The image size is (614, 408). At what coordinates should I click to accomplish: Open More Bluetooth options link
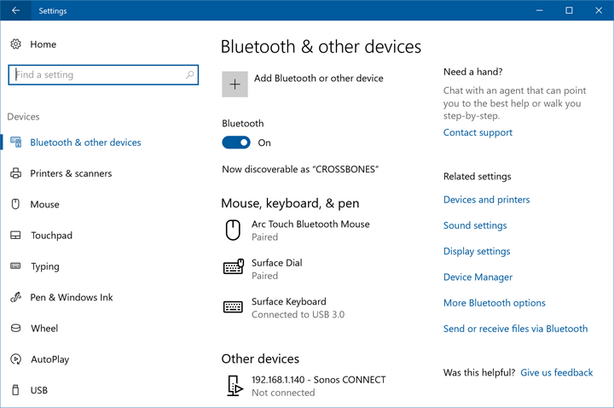[494, 303]
